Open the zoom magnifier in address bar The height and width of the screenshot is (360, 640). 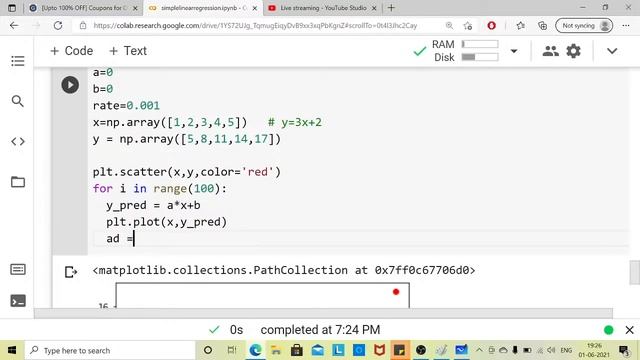(x=449, y=25)
